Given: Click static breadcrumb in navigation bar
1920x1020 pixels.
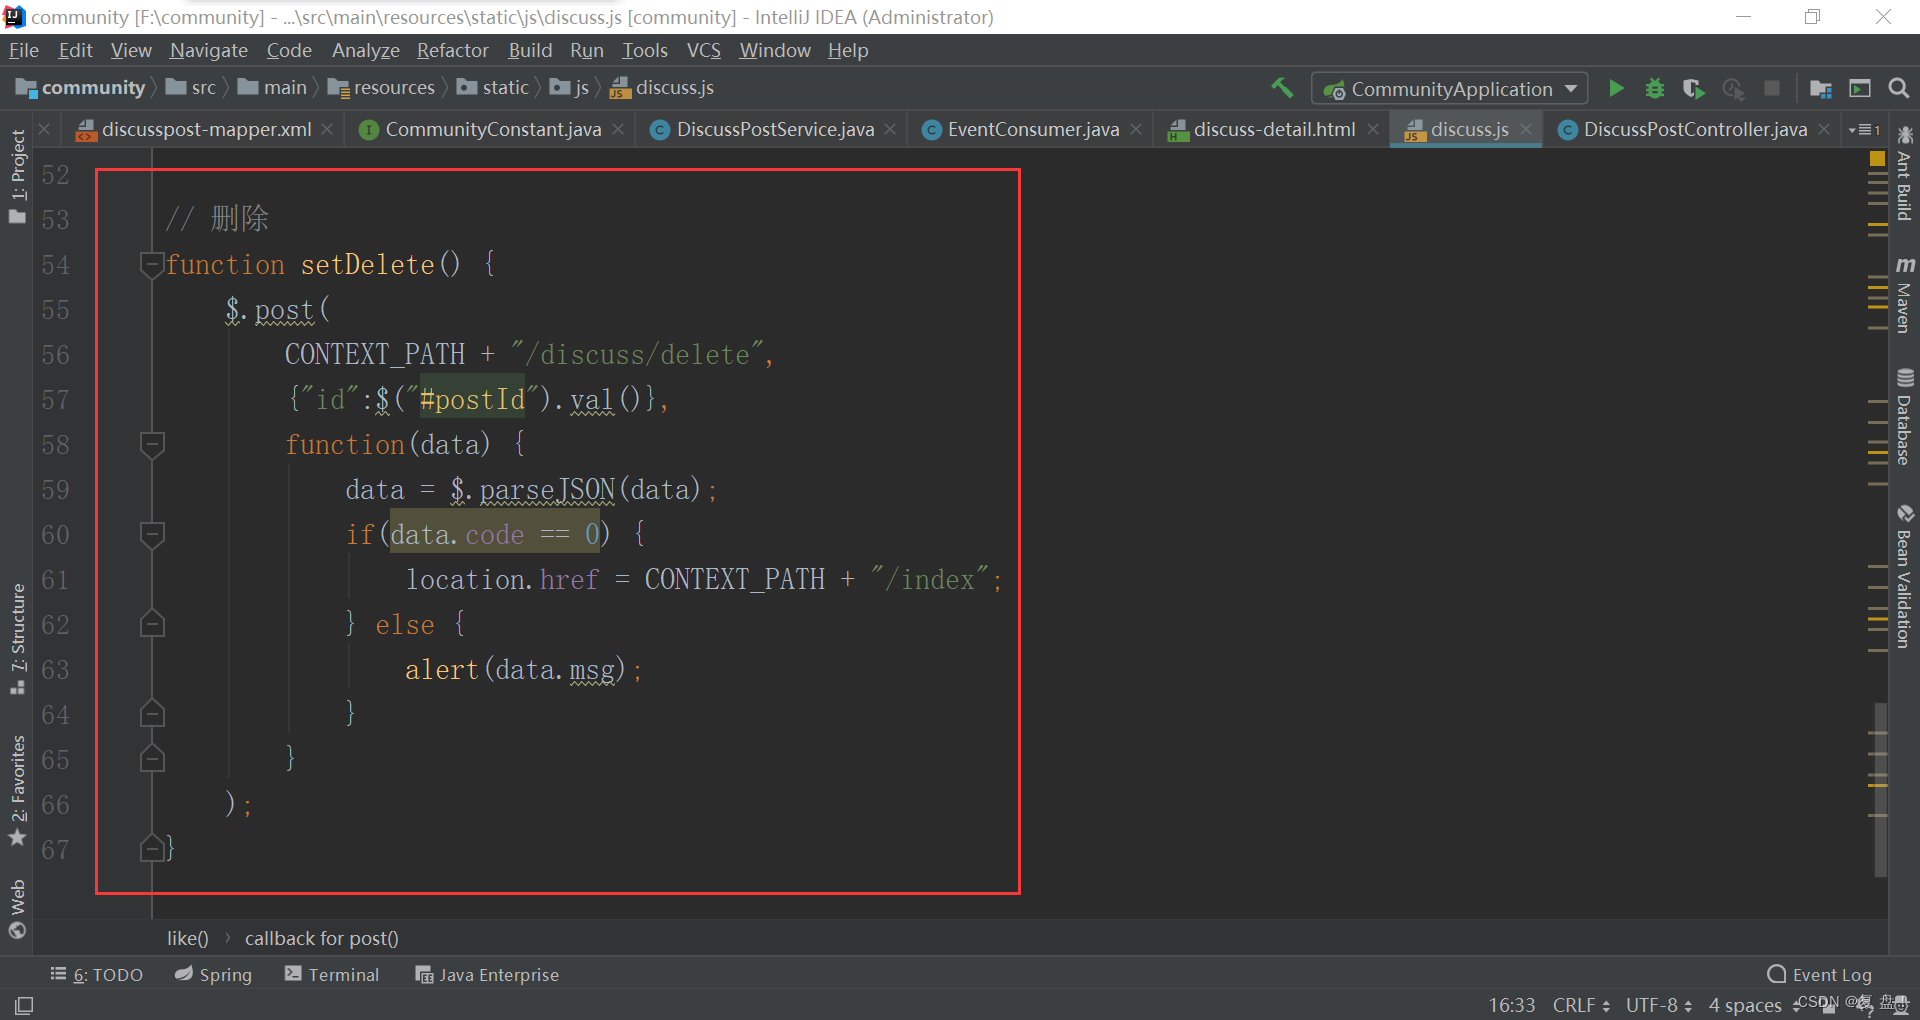Looking at the screenshot, I should coord(493,88).
